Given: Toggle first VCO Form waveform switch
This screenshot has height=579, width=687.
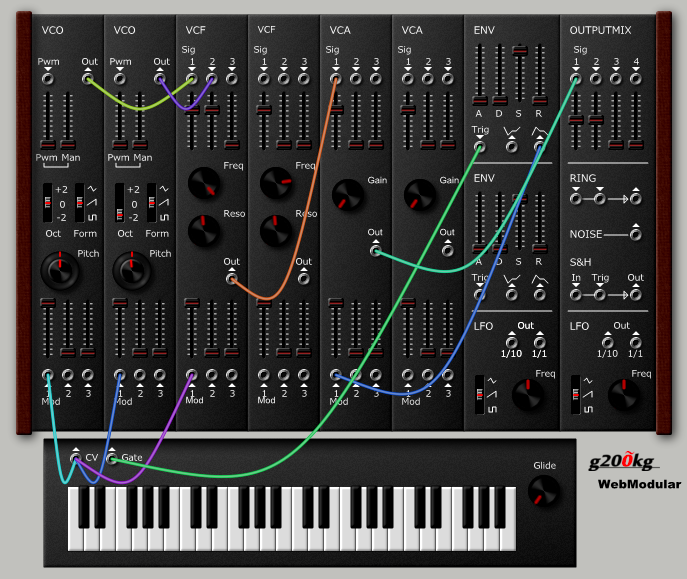Looking at the screenshot, I should tap(80, 203).
